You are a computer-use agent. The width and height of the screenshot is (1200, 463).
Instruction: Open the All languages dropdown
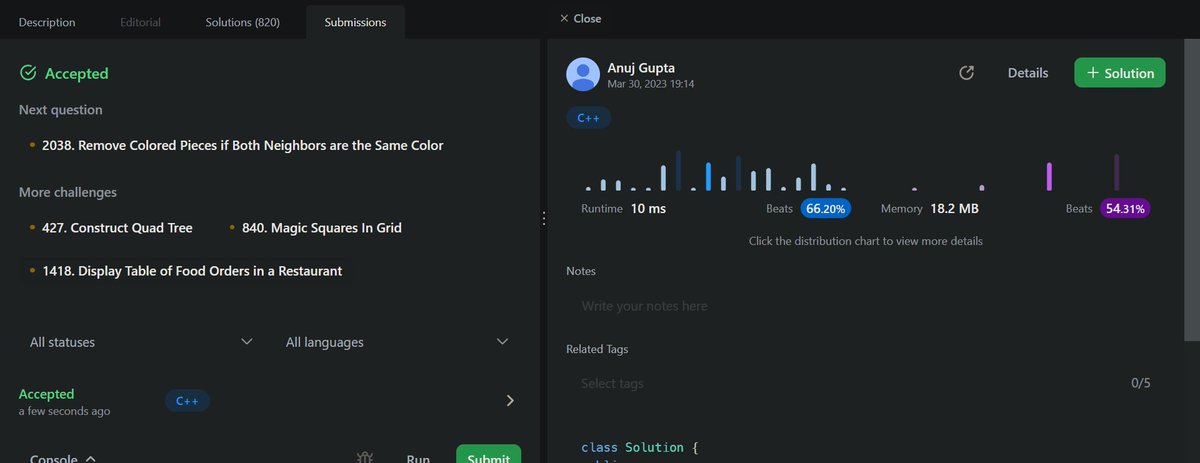point(398,342)
